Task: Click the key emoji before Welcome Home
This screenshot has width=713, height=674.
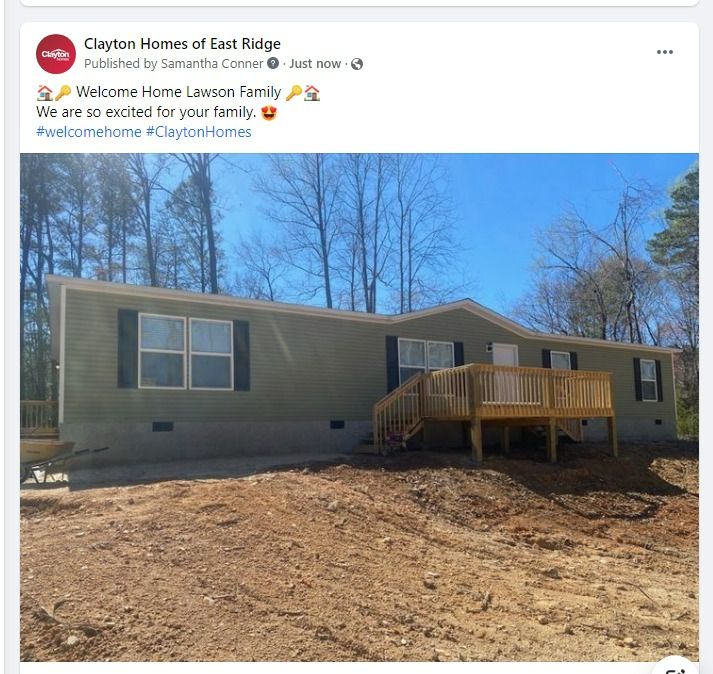Action: click(63, 92)
